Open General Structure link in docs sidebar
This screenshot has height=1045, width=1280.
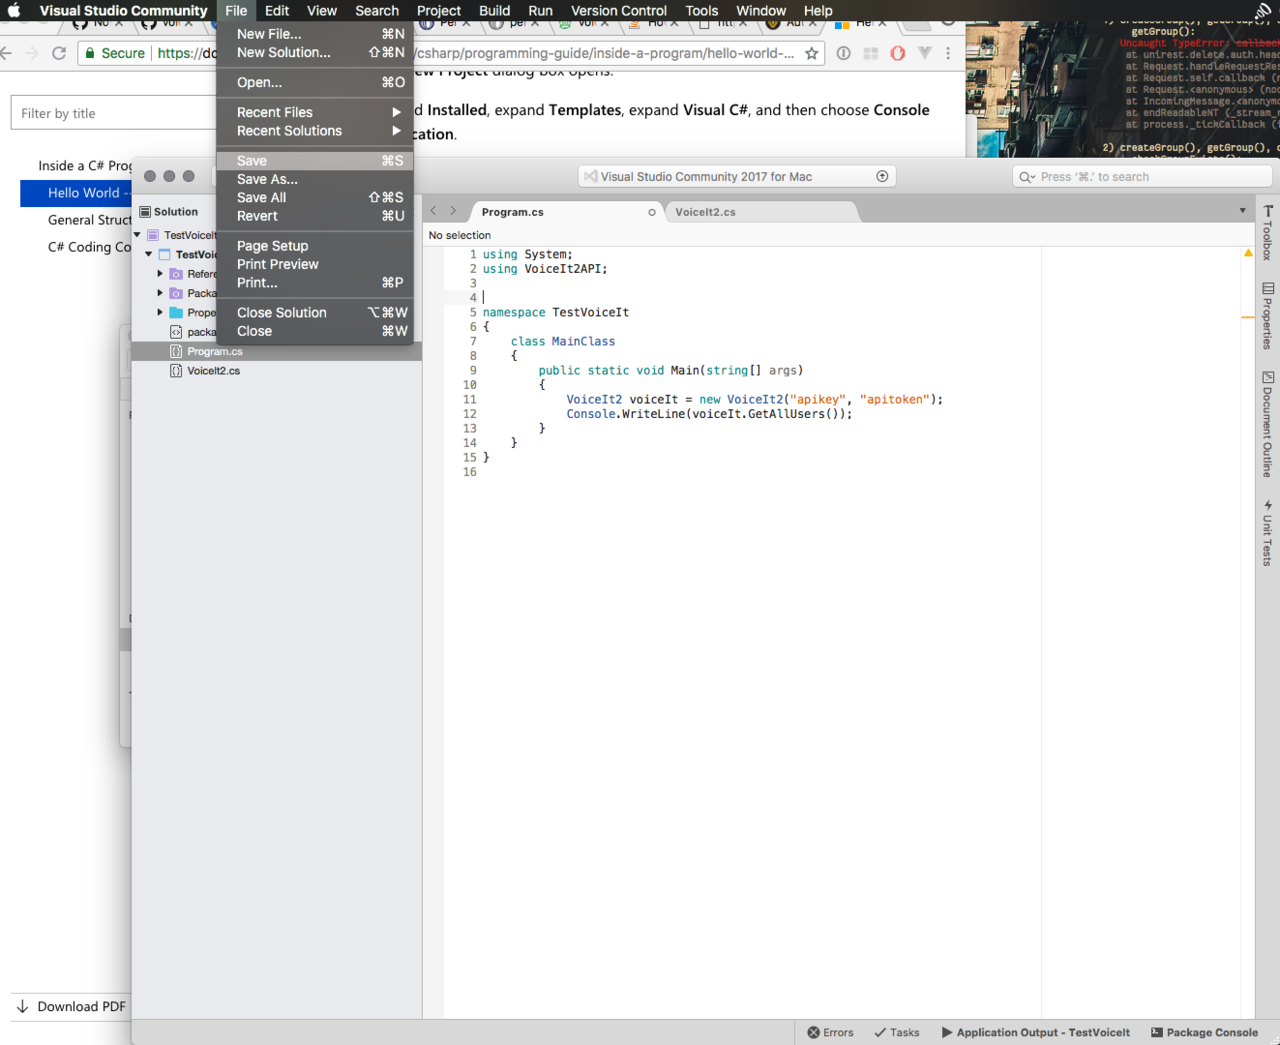click(89, 220)
